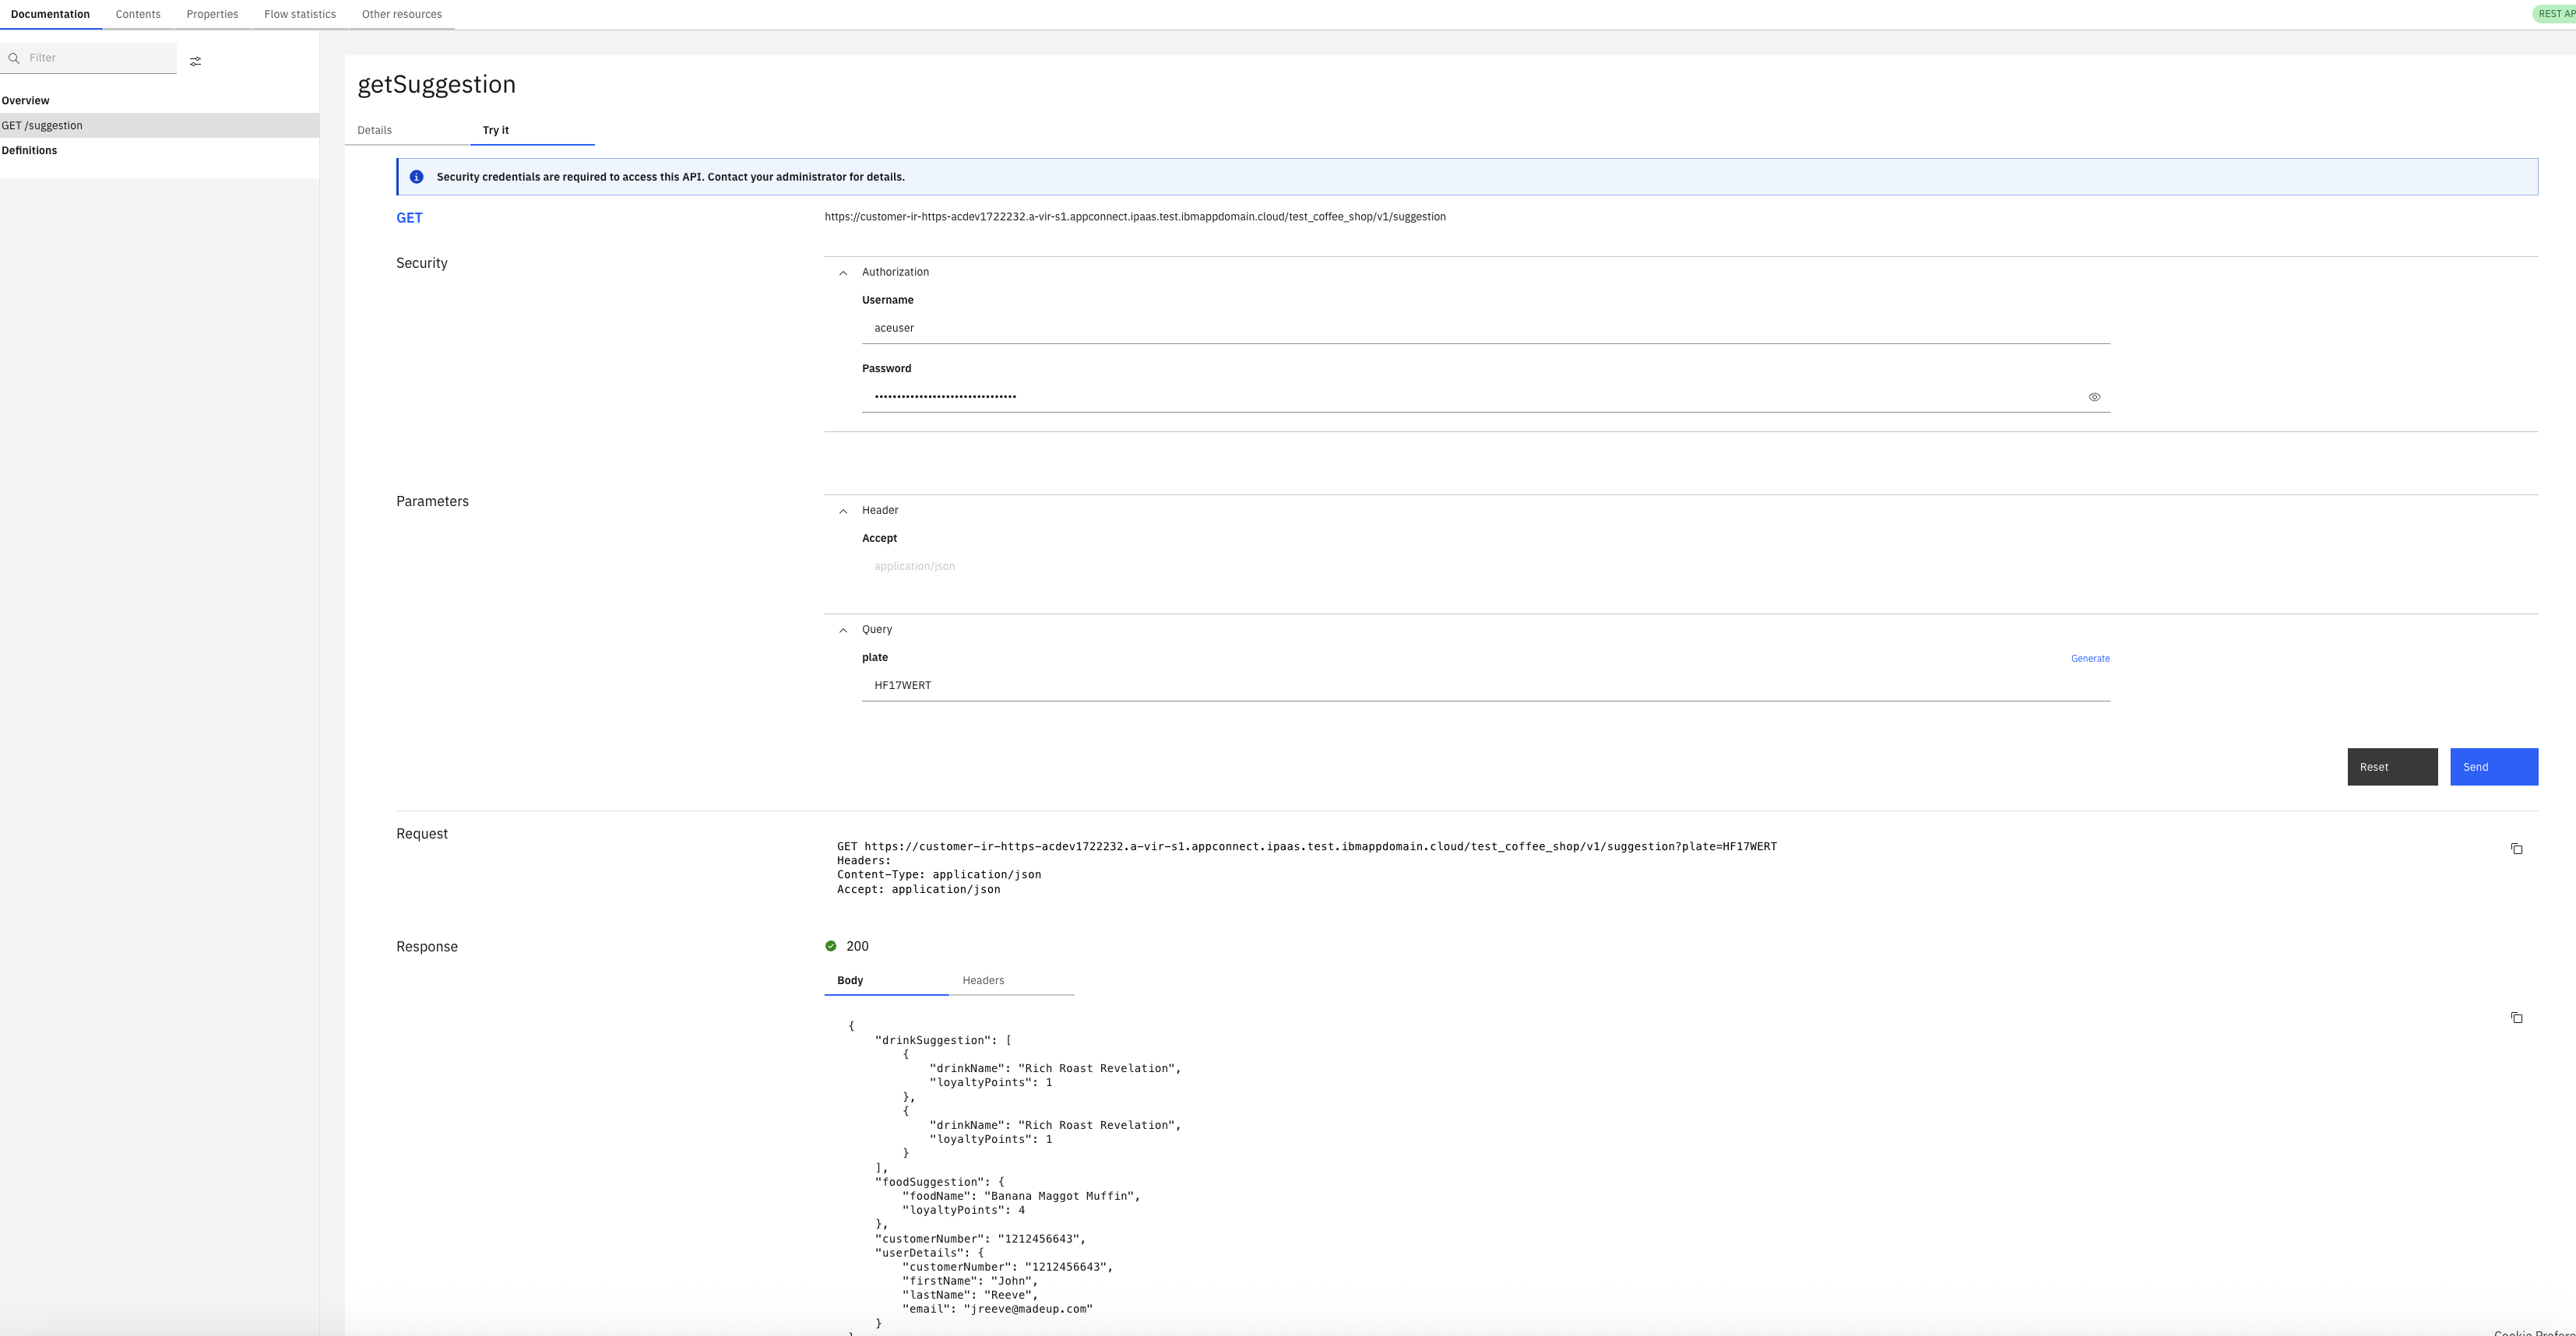Copy the response body with copy icon
This screenshot has width=2576, height=1336.
[2516, 1018]
